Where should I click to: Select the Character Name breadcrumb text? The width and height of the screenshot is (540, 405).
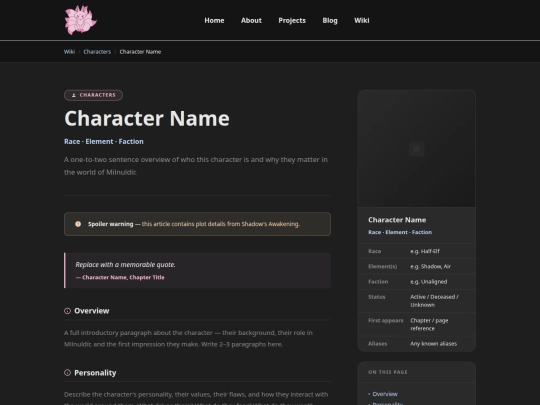tap(140, 52)
